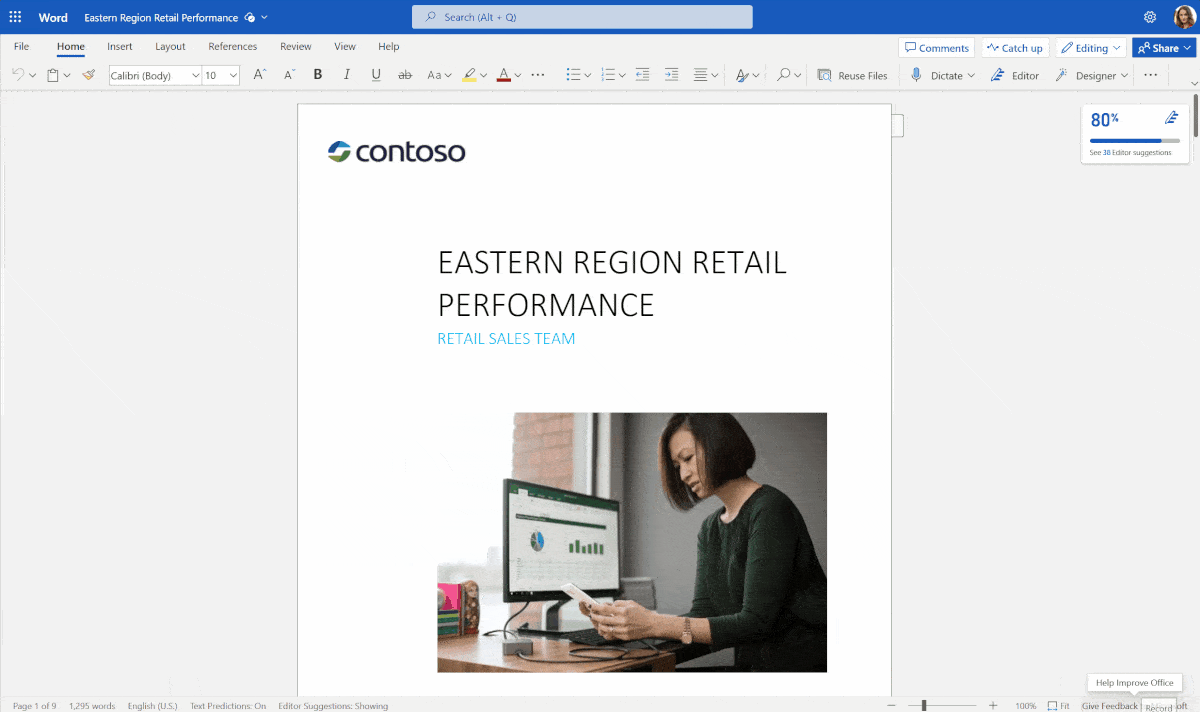Toggle Strikethrough formatting
Screen dimensions: 1200x712
(405, 75)
